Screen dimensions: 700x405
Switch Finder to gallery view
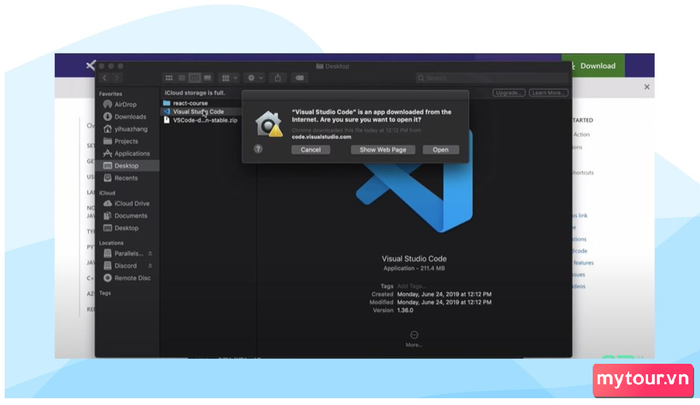(x=208, y=78)
